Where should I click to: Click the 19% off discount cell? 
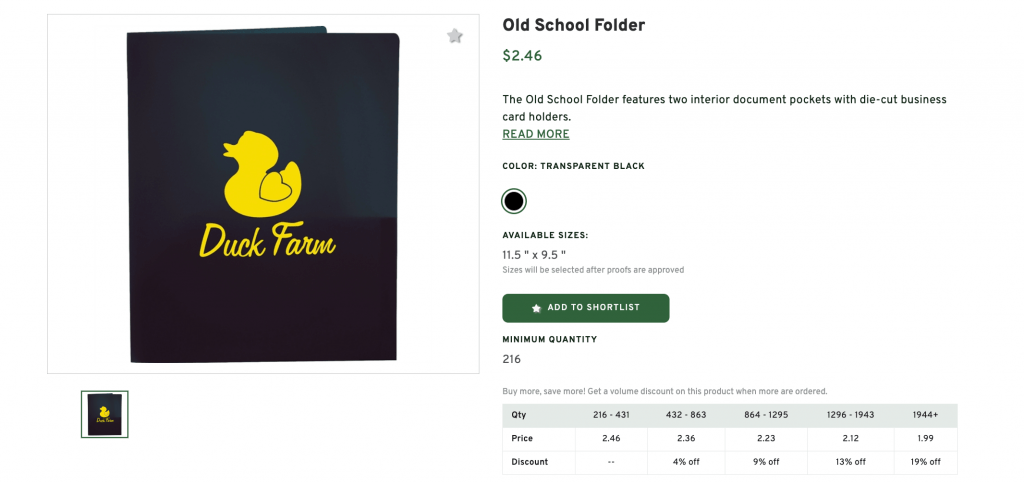(x=926, y=462)
